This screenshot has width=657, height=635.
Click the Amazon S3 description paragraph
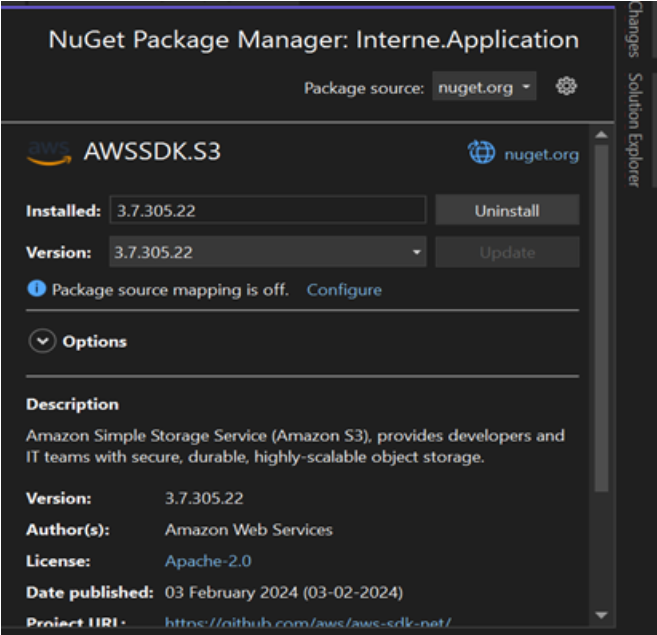(x=295, y=446)
